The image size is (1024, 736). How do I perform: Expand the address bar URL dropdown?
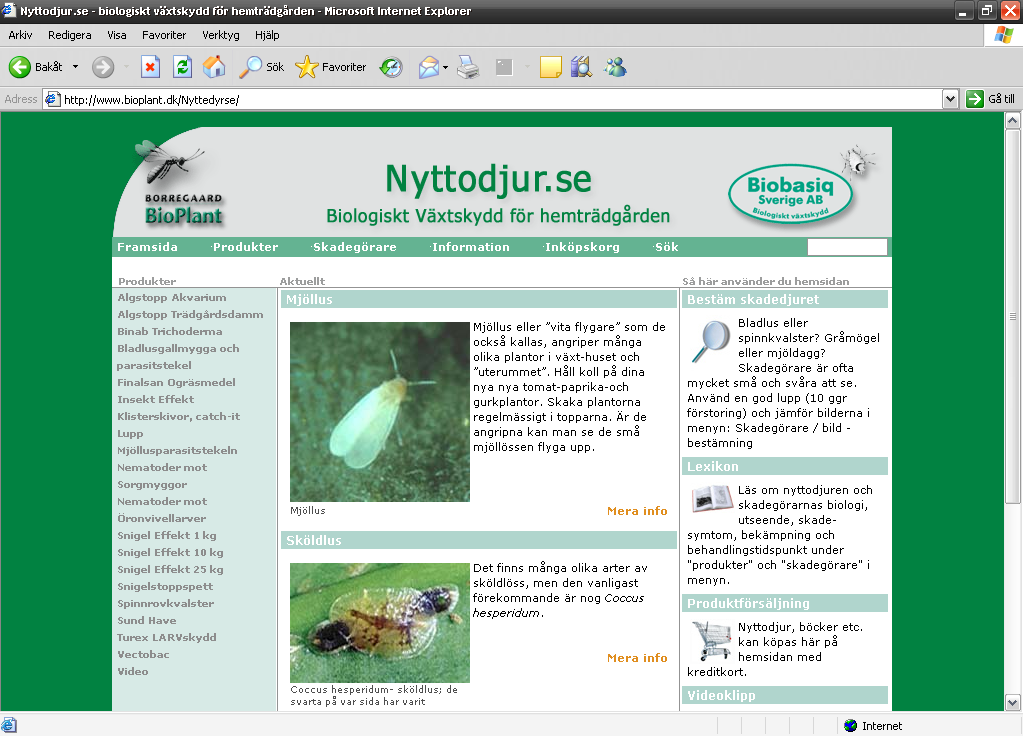[x=950, y=99]
